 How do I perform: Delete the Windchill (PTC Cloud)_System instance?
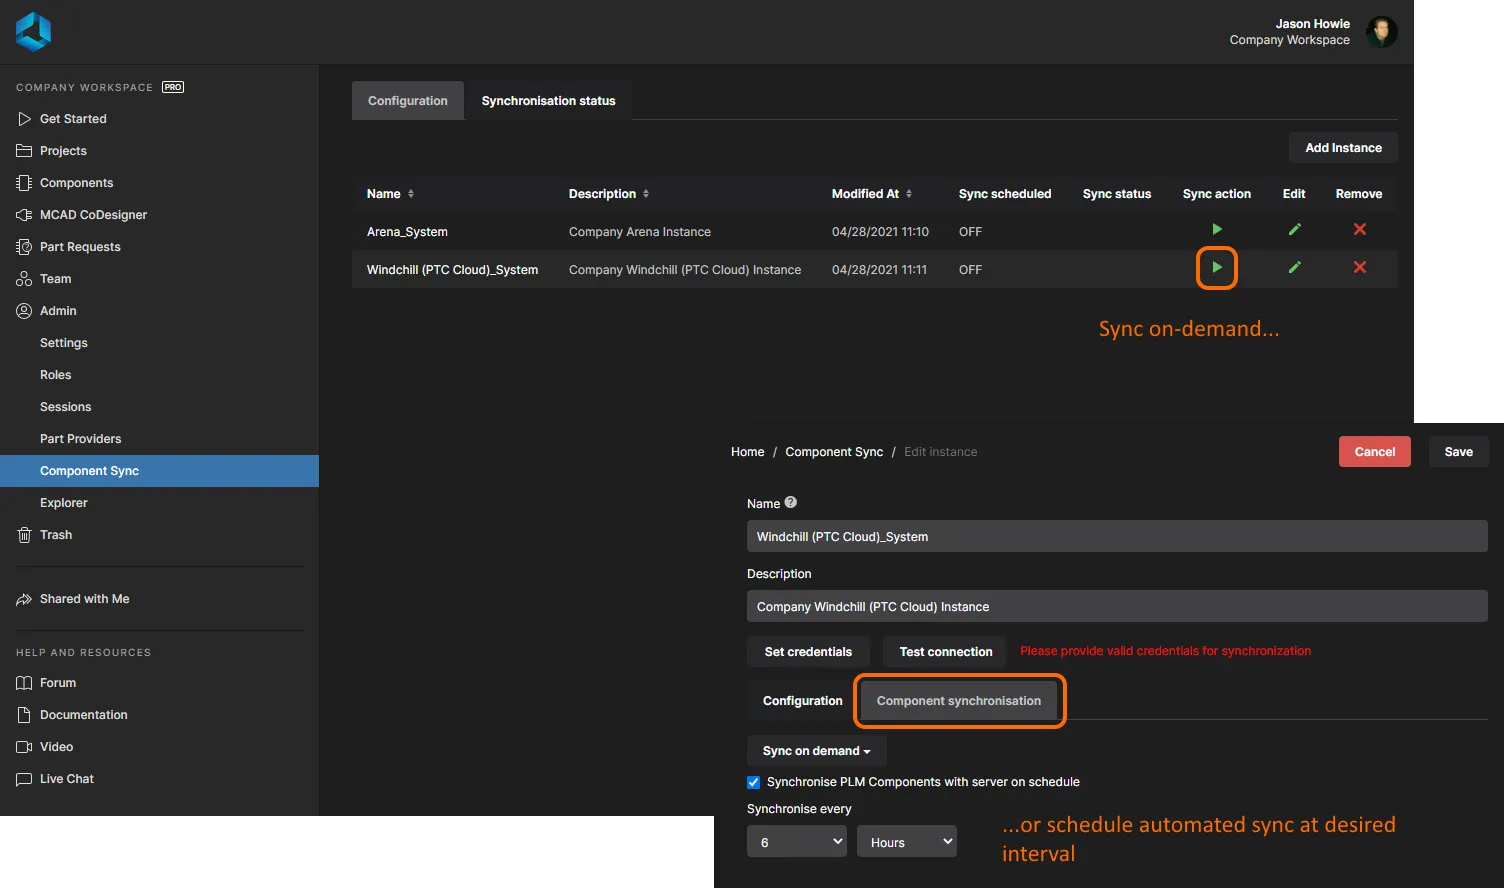pyautogui.click(x=1359, y=268)
